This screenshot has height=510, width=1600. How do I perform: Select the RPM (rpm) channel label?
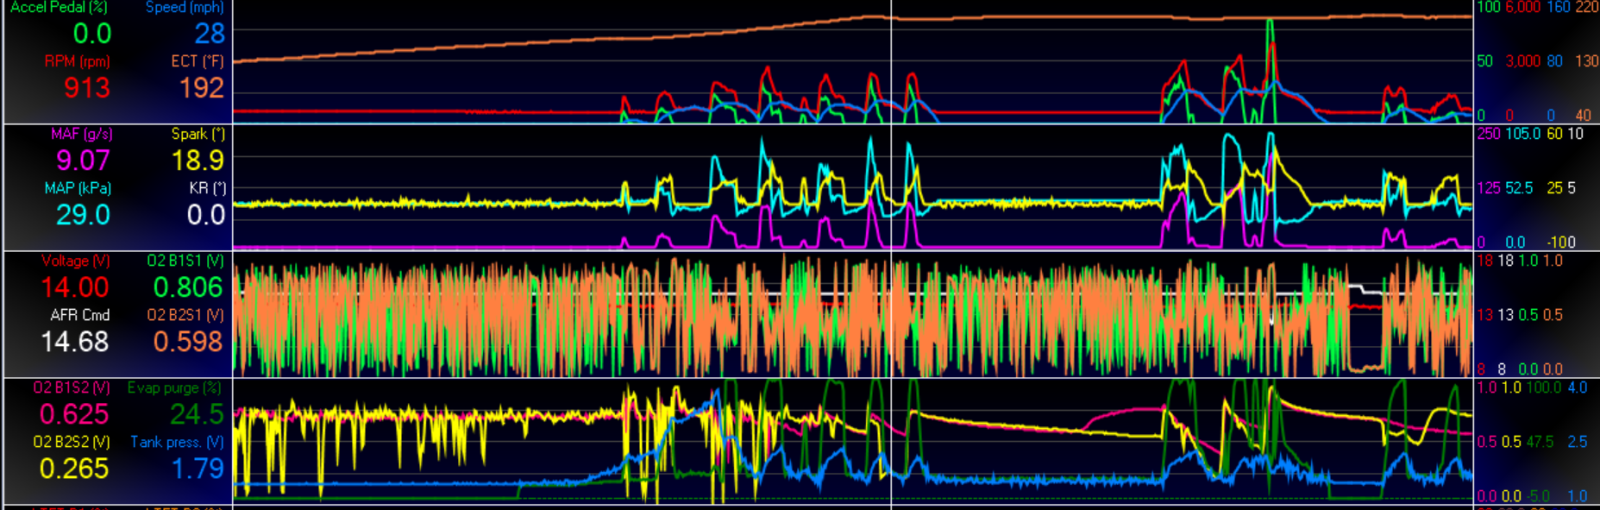(77, 61)
